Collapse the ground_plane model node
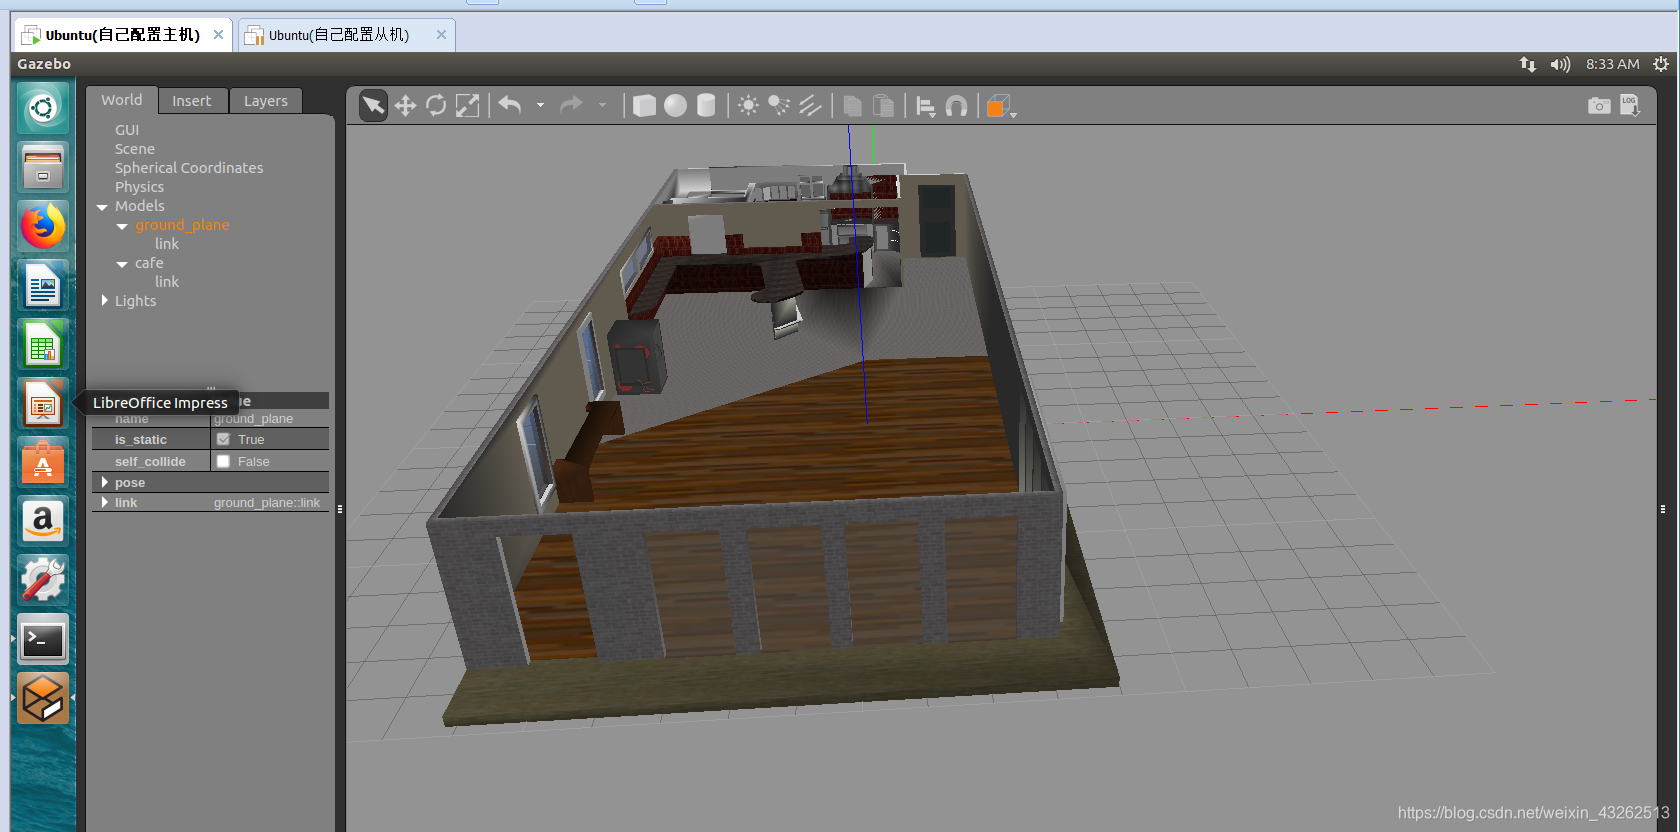Screen dimensions: 1680x832 (122, 226)
